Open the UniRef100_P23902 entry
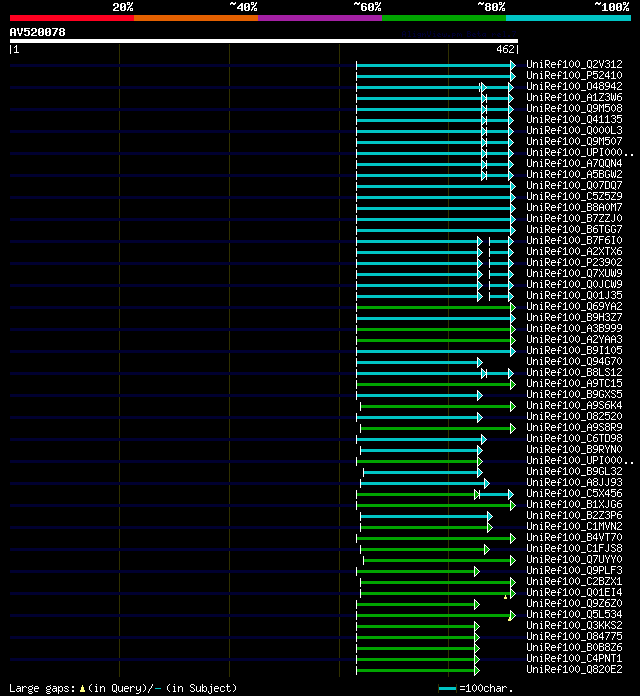640x696 pixels. [574, 262]
